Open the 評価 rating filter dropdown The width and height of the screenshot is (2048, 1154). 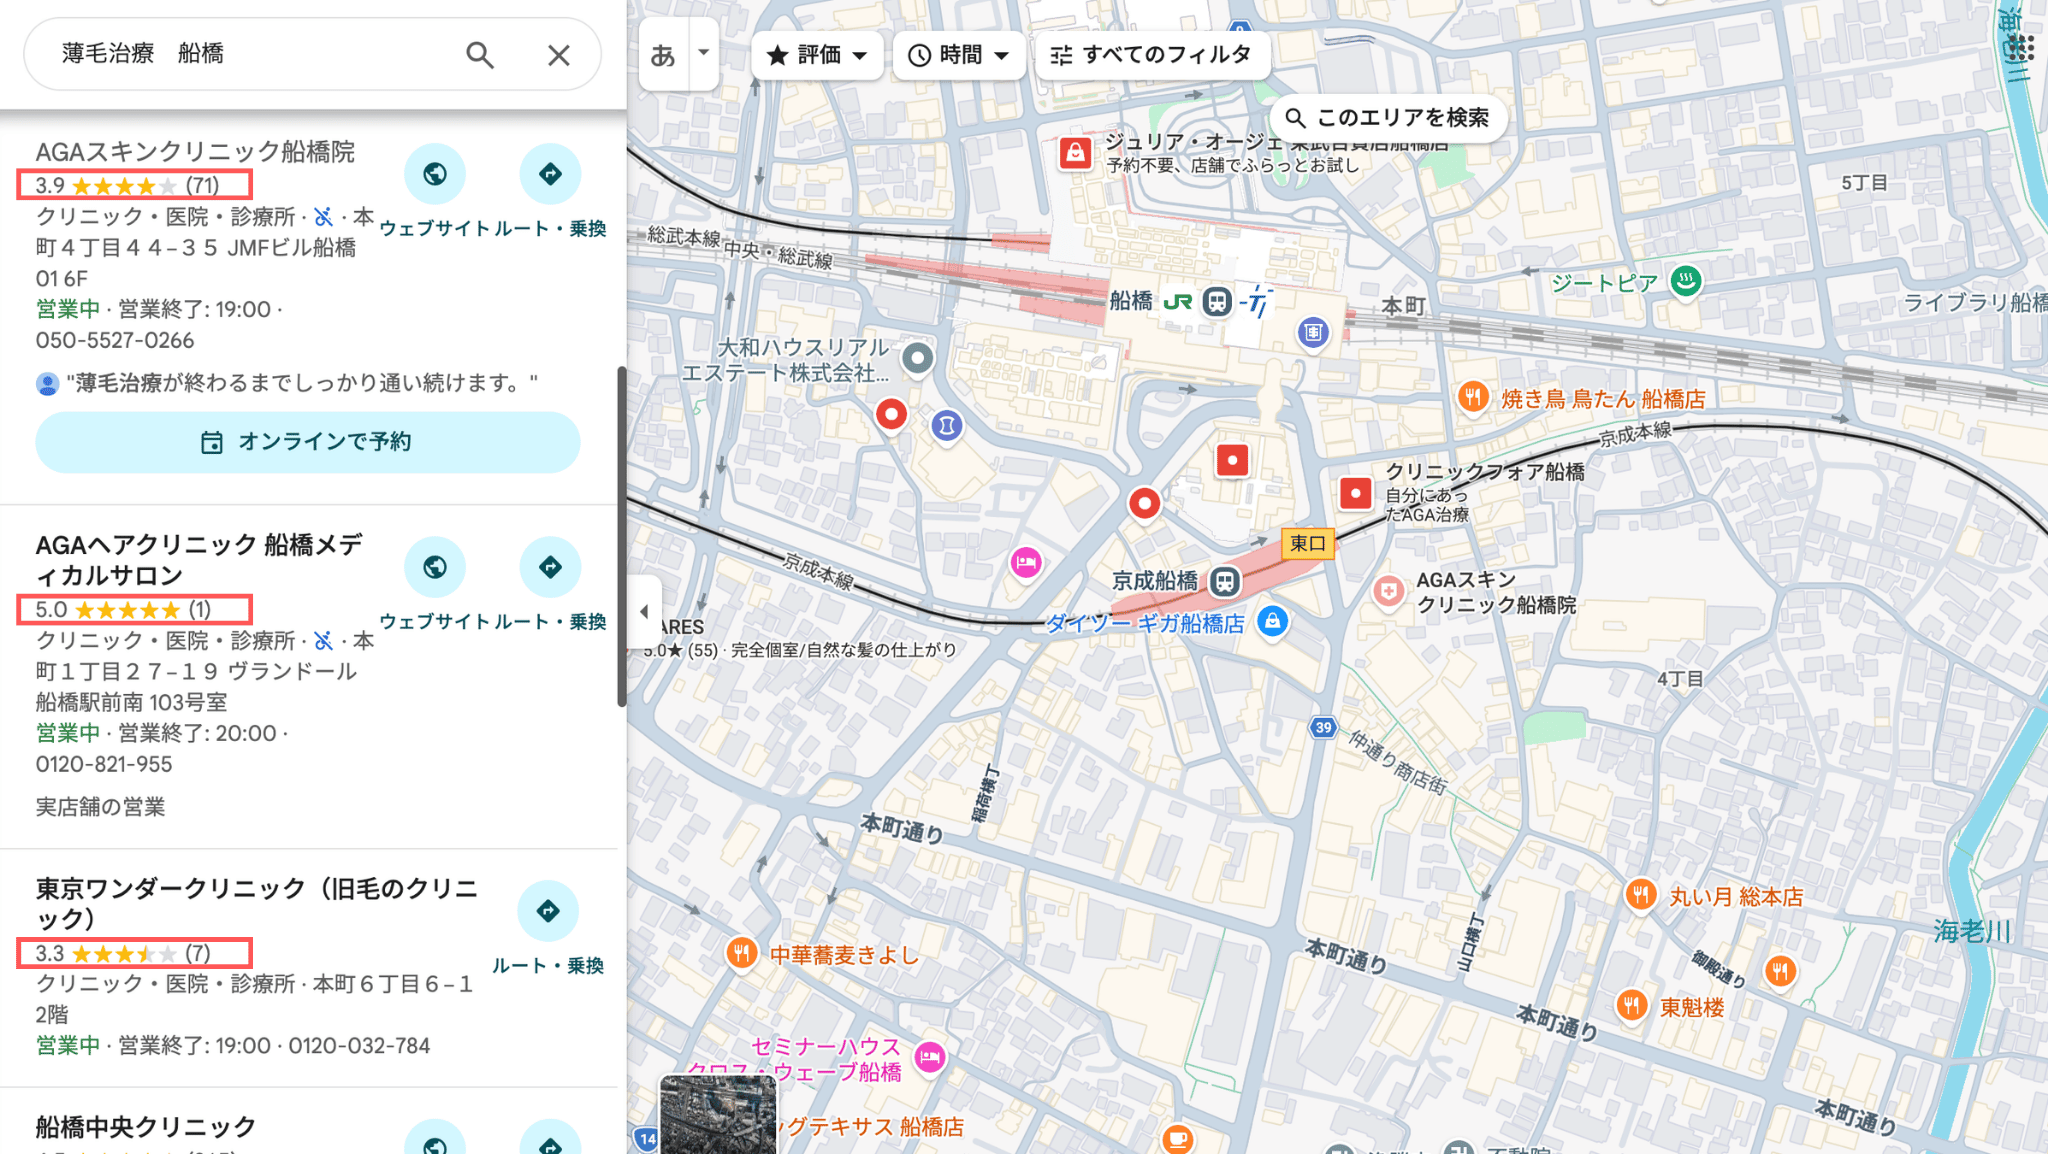[x=817, y=55]
